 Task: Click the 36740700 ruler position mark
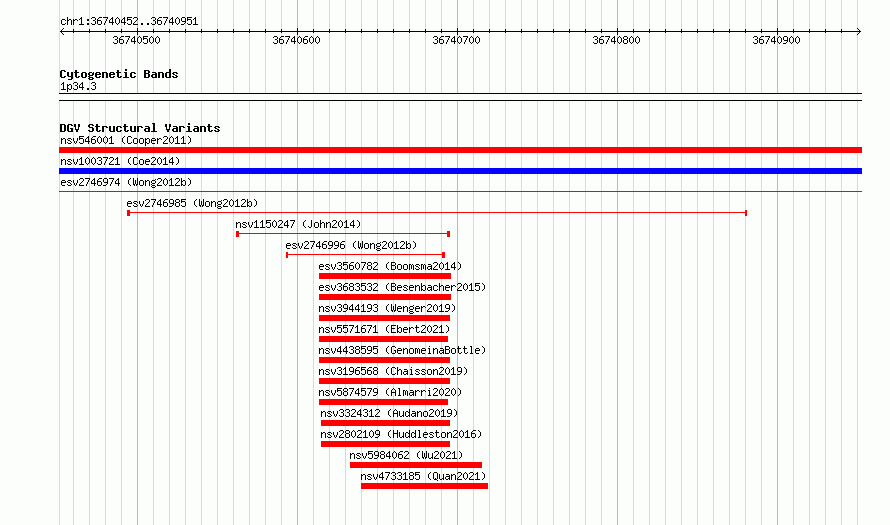[456, 40]
